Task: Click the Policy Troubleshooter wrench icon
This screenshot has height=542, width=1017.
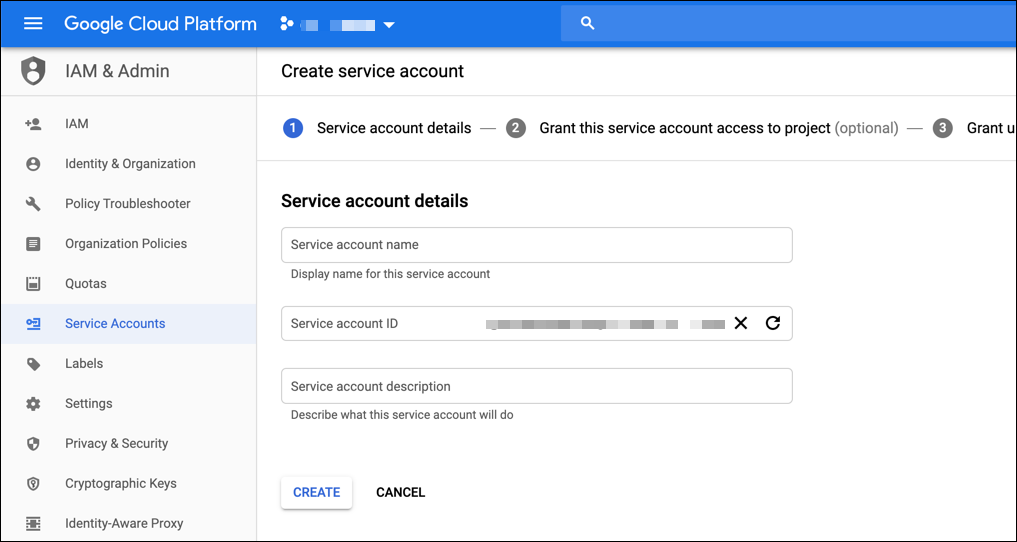Action: [33, 204]
